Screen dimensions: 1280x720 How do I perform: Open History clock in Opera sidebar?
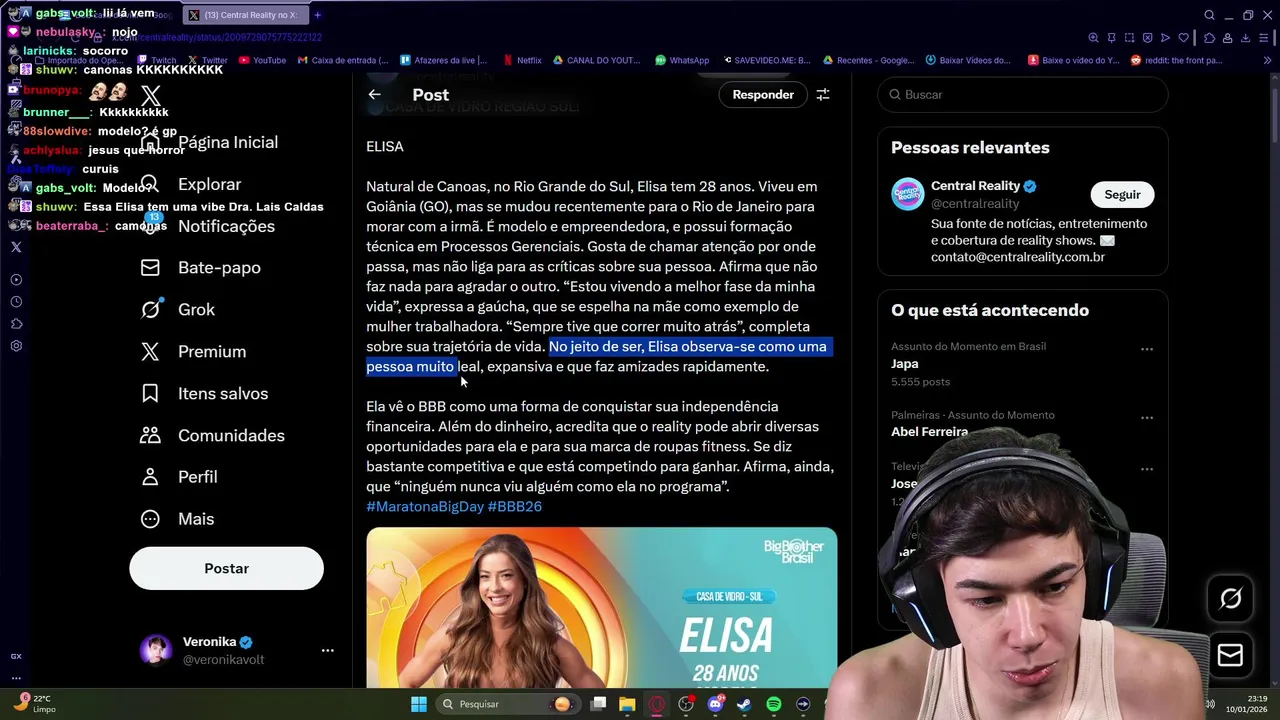(16, 302)
